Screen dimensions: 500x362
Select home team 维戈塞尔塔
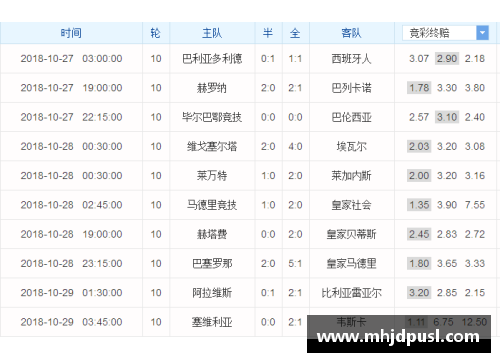tap(212, 146)
